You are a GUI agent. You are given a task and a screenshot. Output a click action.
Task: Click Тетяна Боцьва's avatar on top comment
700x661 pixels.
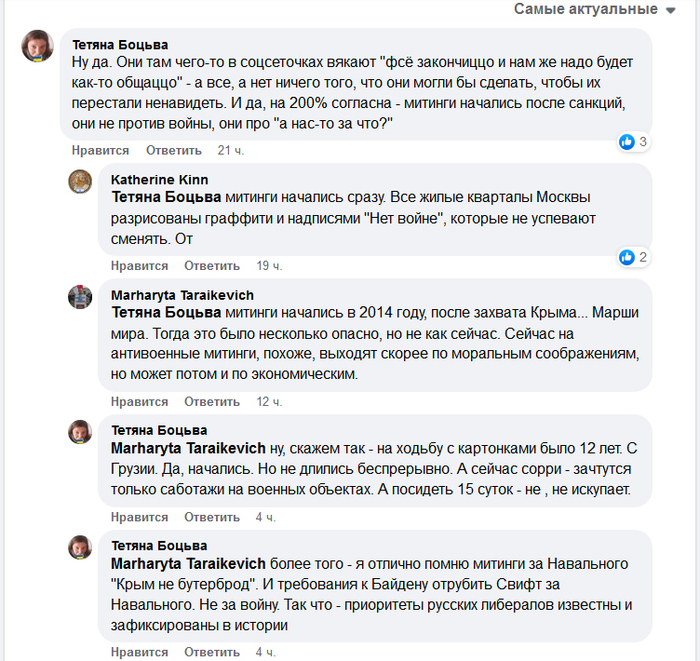point(39,45)
